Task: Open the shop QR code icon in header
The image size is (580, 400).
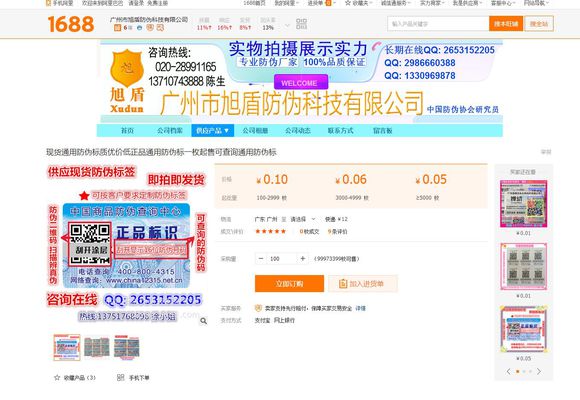Action: tap(301, 24)
